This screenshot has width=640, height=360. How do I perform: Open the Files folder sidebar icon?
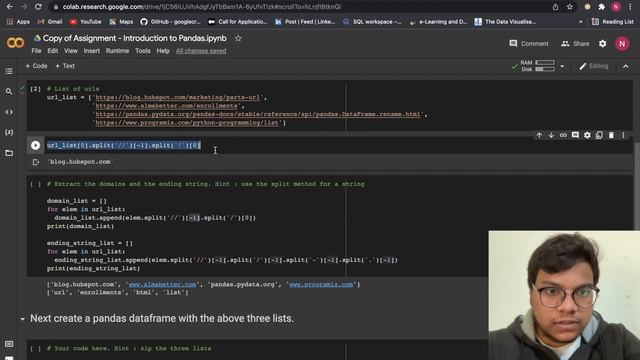[x=9, y=153]
